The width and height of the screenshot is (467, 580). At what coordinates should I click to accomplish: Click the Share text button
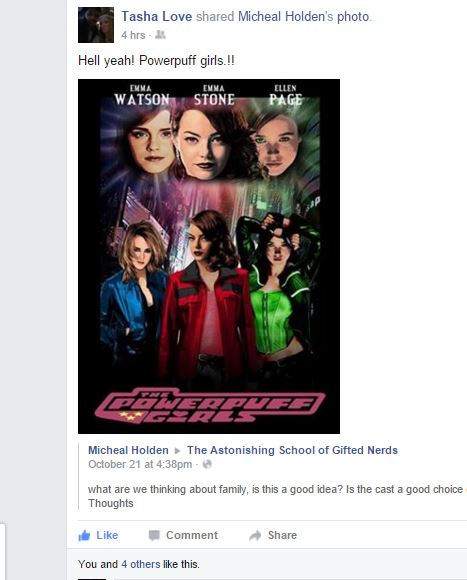pyautogui.click(x=282, y=535)
